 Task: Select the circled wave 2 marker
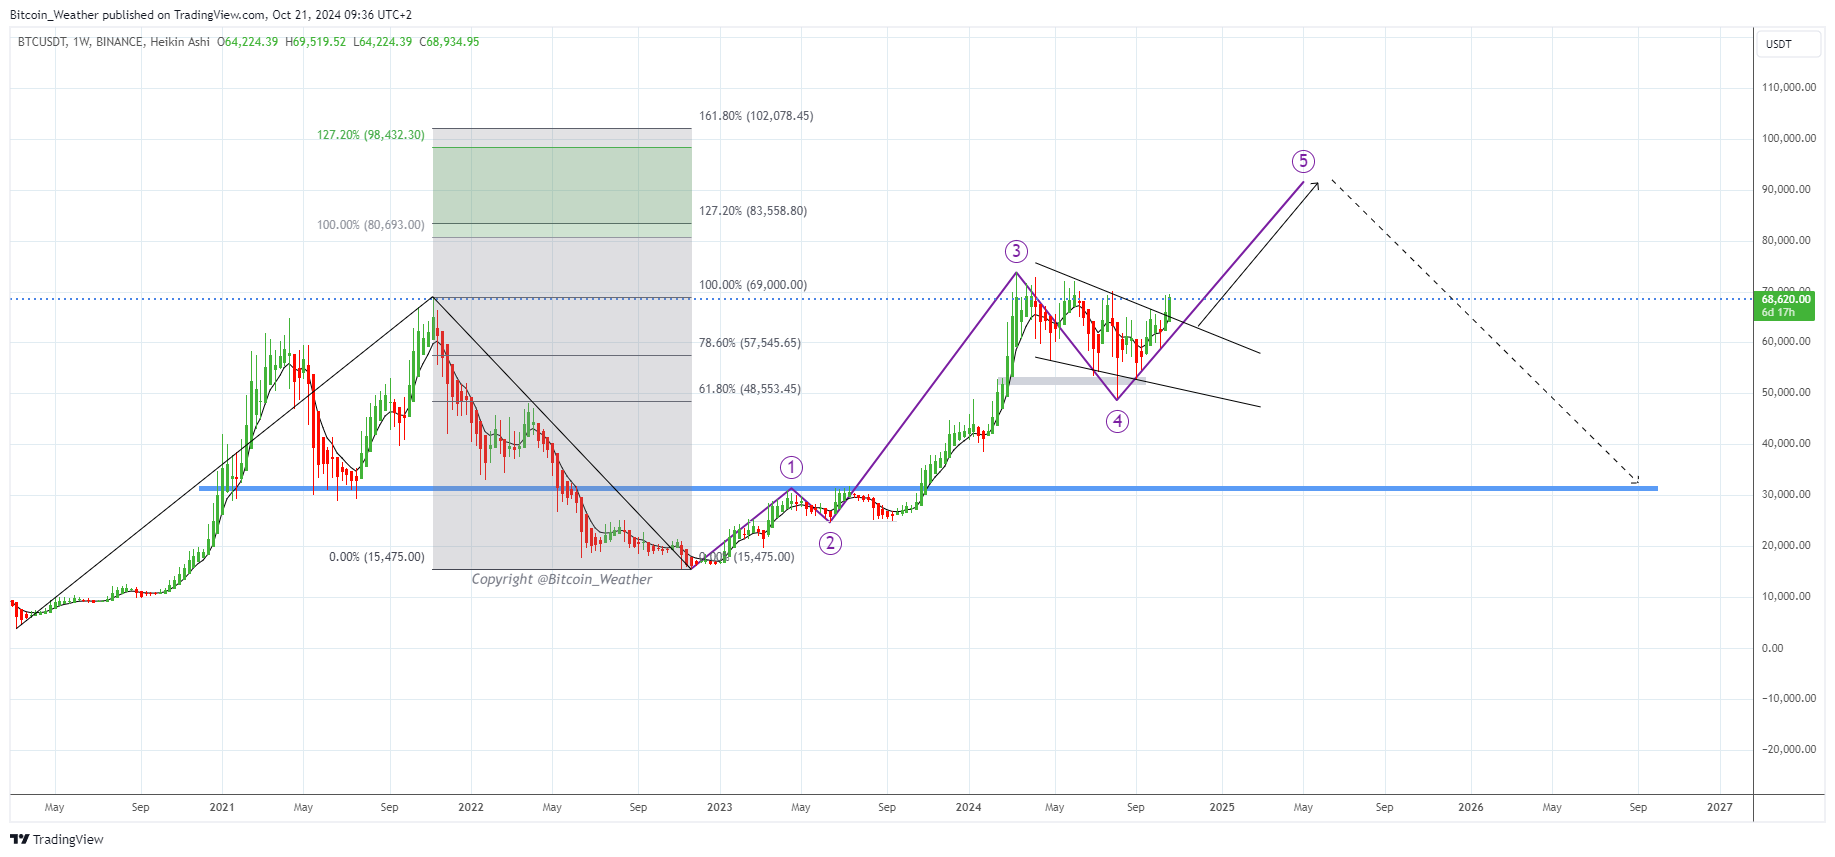(830, 543)
